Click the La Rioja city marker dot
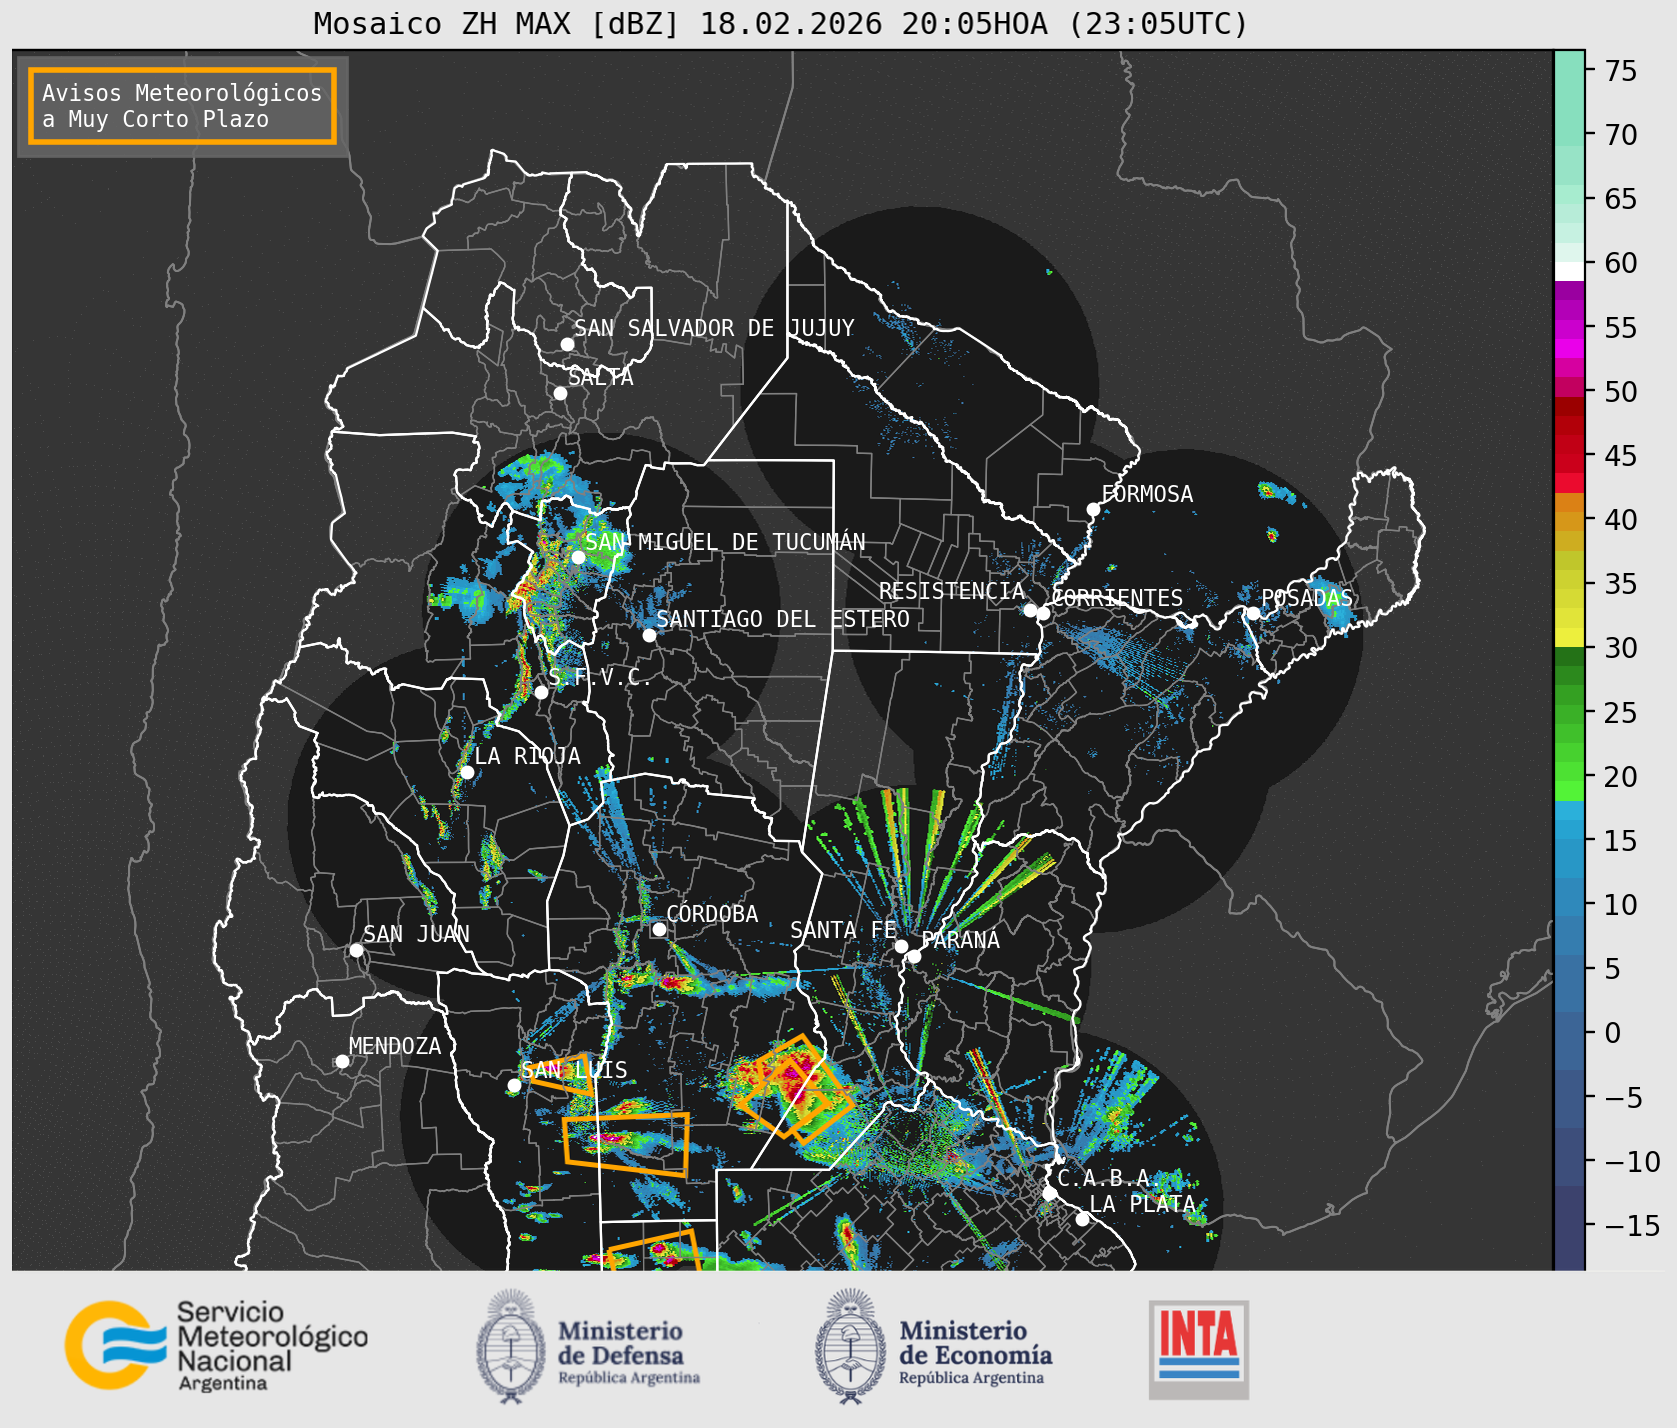1677x1428 pixels. [x=467, y=772]
